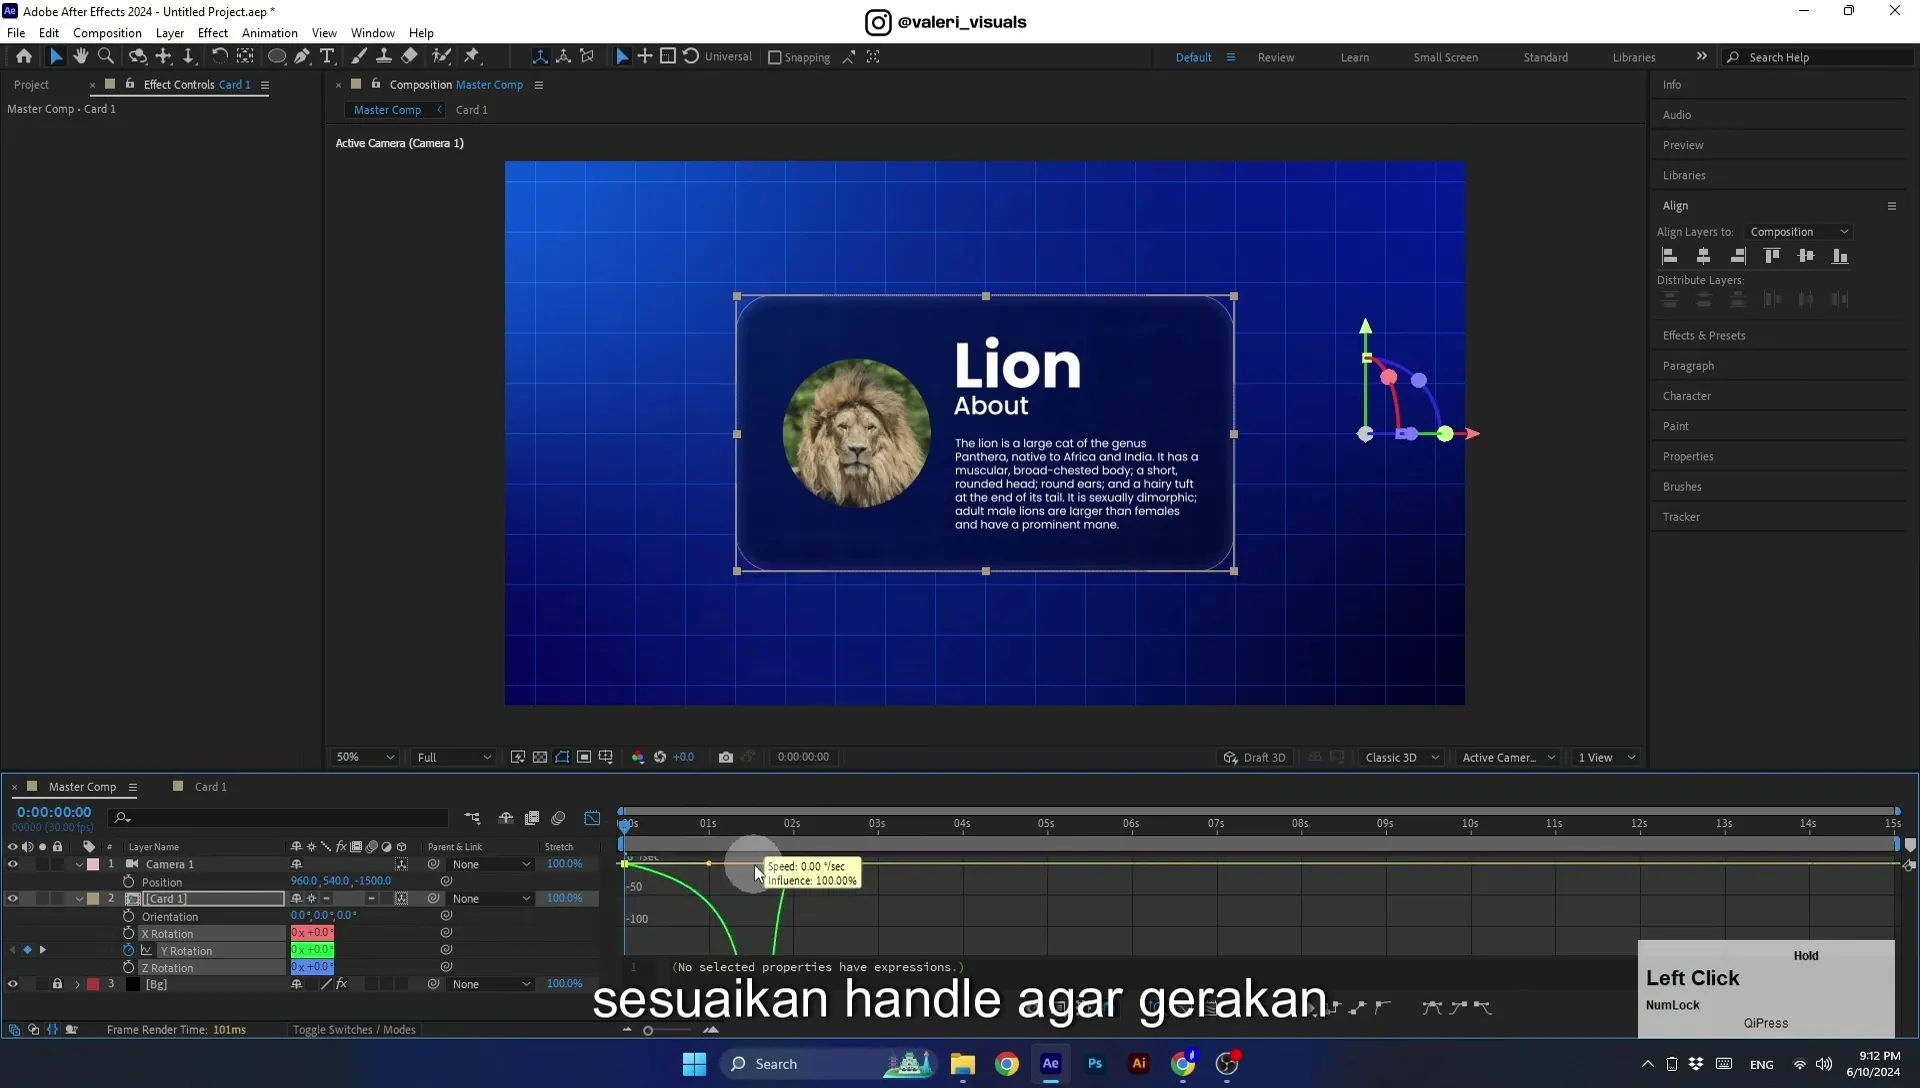Select the Eraser tool
This screenshot has height=1088, width=1920.
(x=410, y=57)
